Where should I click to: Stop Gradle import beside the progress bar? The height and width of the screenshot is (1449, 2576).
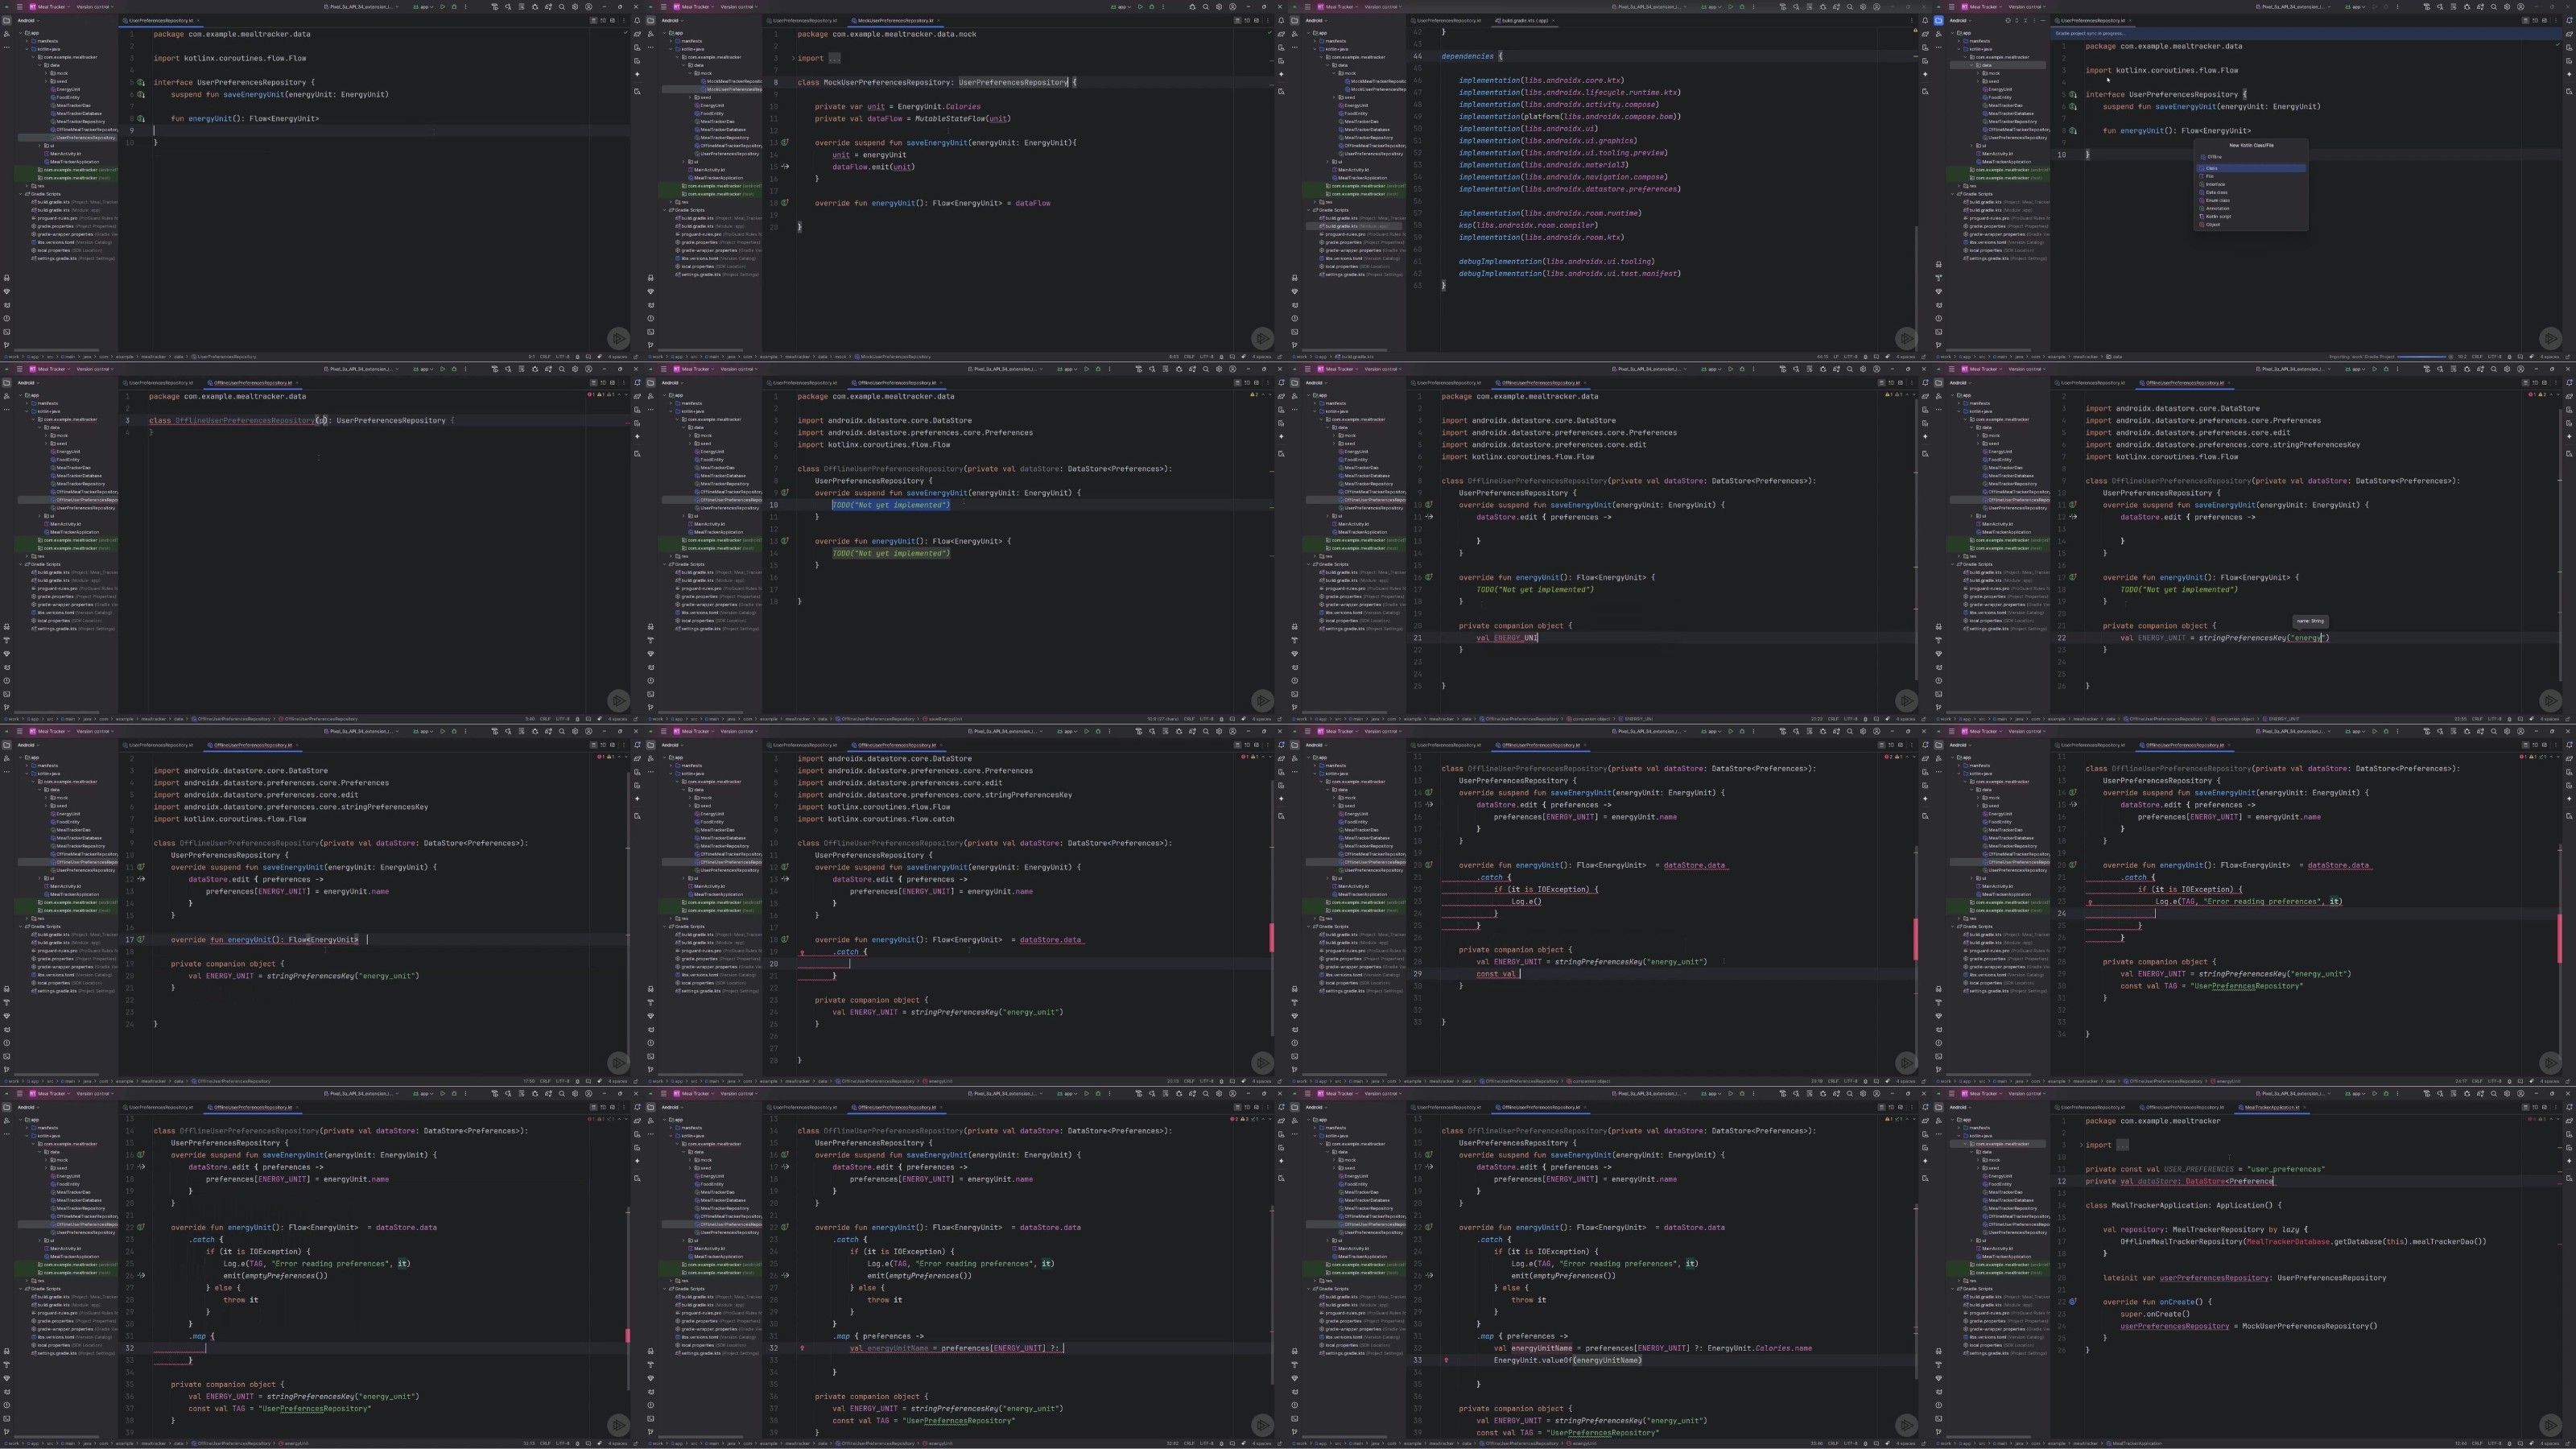[2451, 357]
